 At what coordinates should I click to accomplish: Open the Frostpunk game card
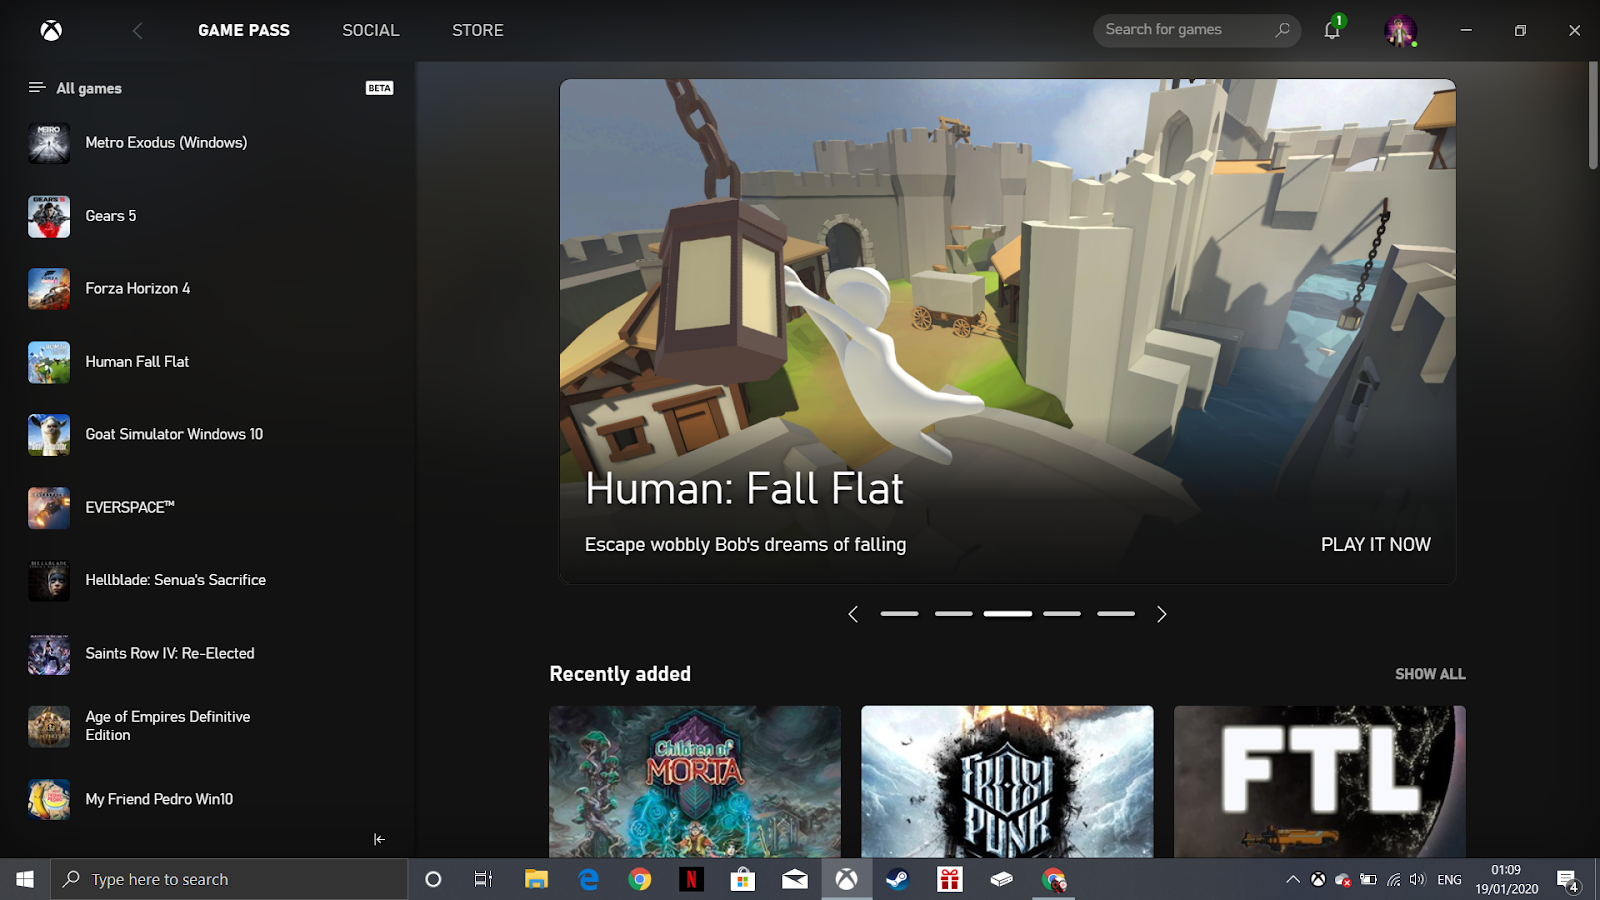click(1007, 781)
